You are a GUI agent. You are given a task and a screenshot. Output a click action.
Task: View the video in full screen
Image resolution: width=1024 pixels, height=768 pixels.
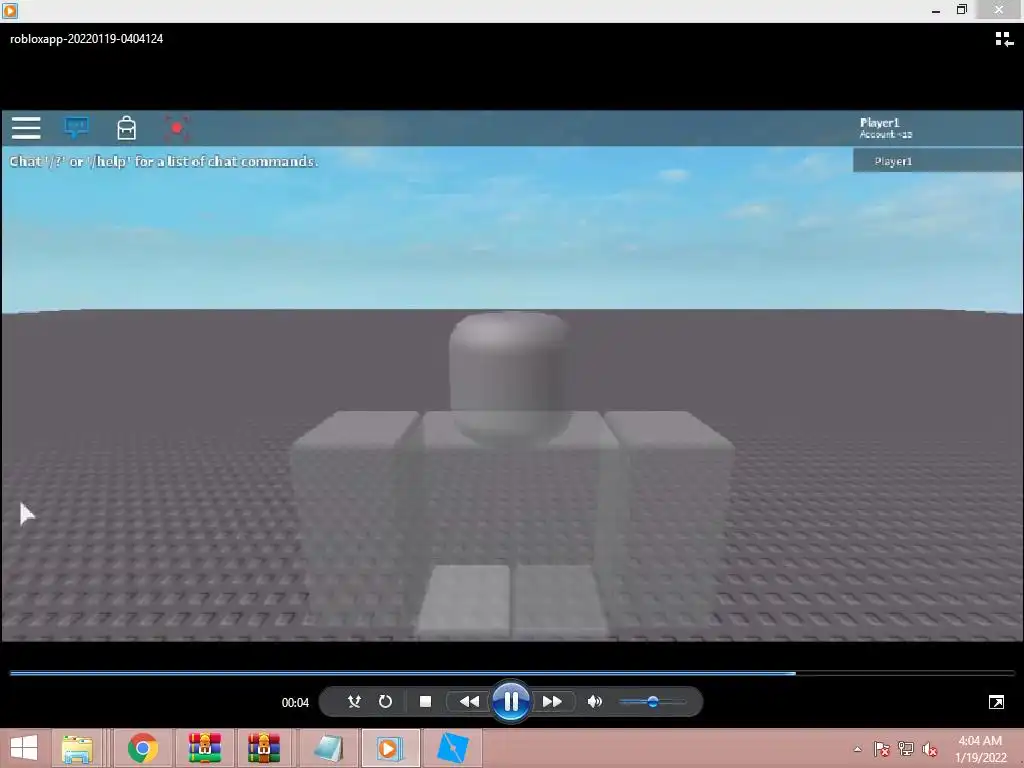pyautogui.click(x=996, y=702)
